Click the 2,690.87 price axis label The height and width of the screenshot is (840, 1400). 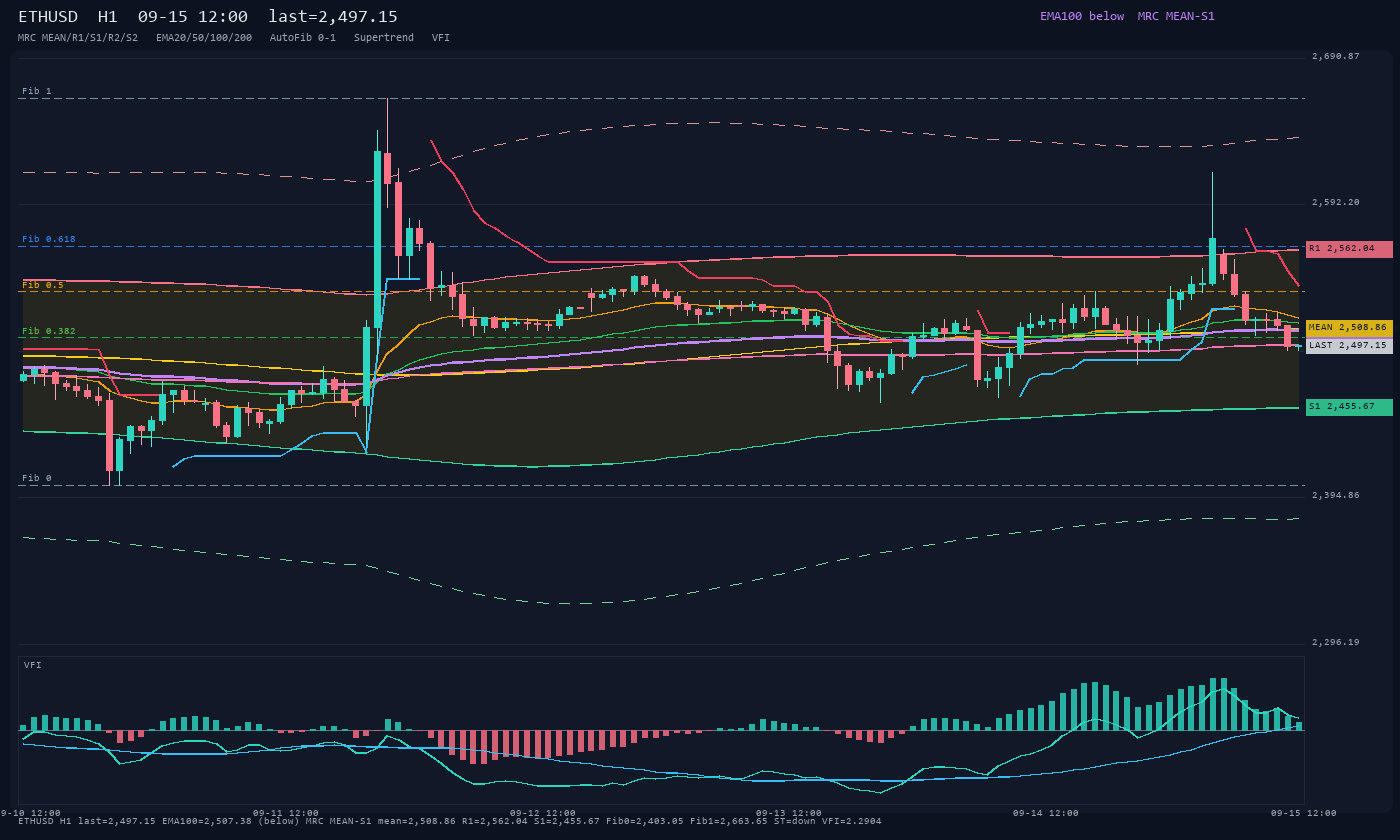point(1336,56)
